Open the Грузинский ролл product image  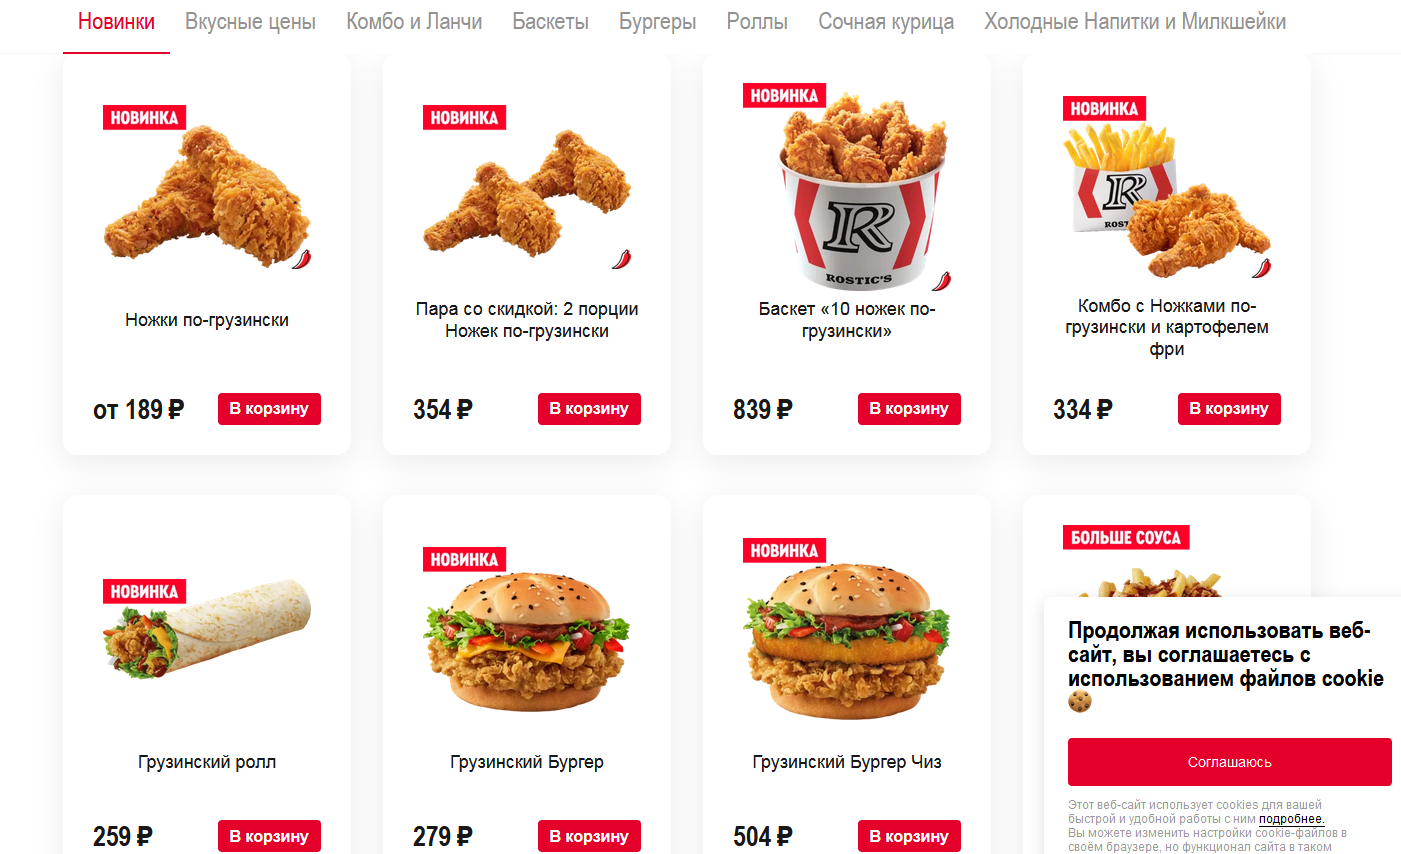(207, 630)
